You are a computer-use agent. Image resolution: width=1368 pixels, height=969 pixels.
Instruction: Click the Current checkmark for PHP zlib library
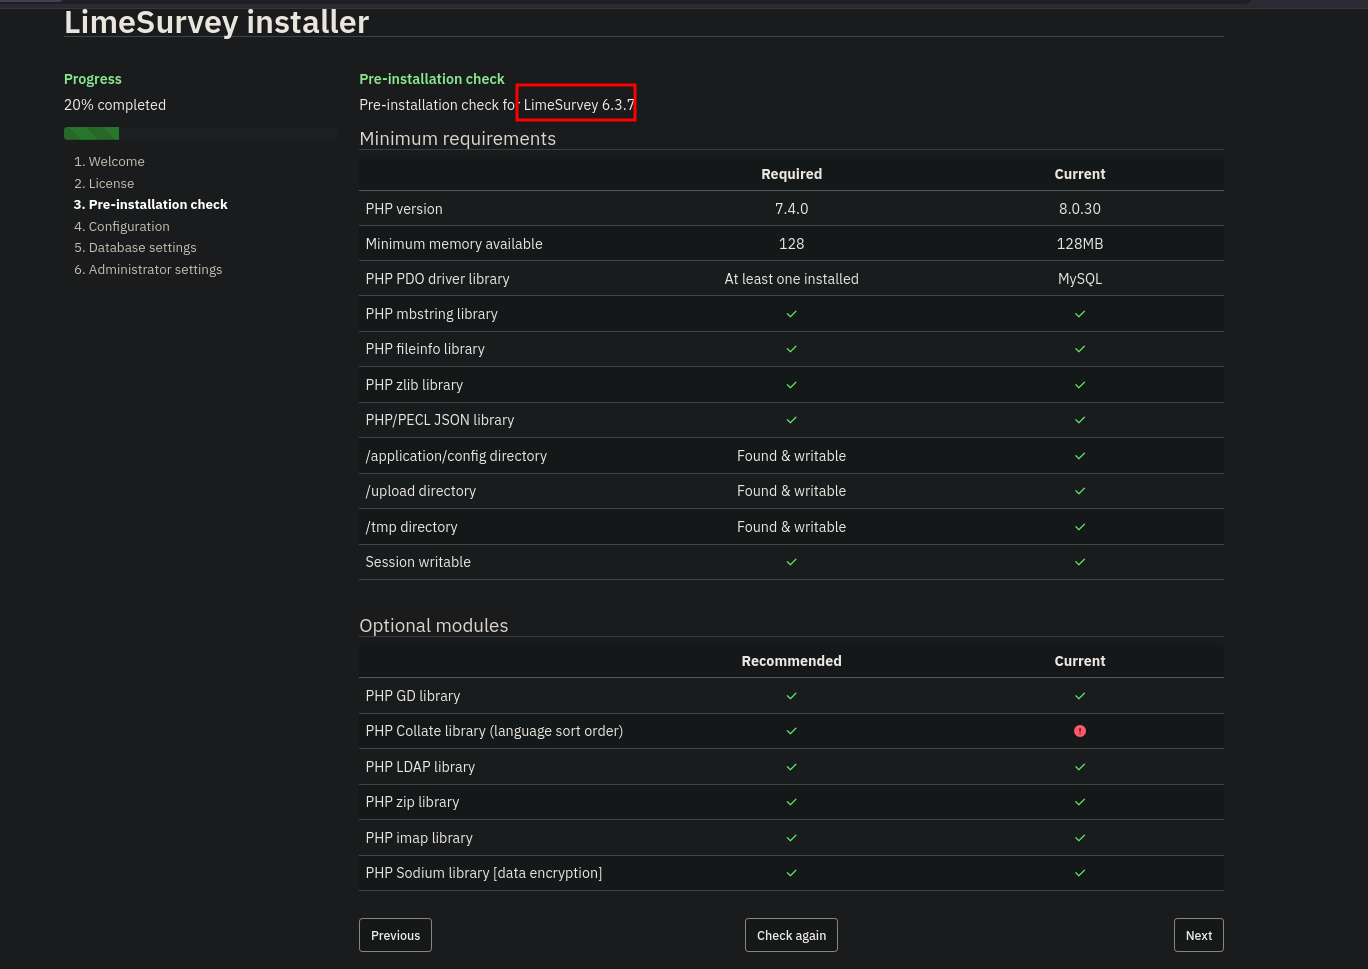(x=1080, y=385)
